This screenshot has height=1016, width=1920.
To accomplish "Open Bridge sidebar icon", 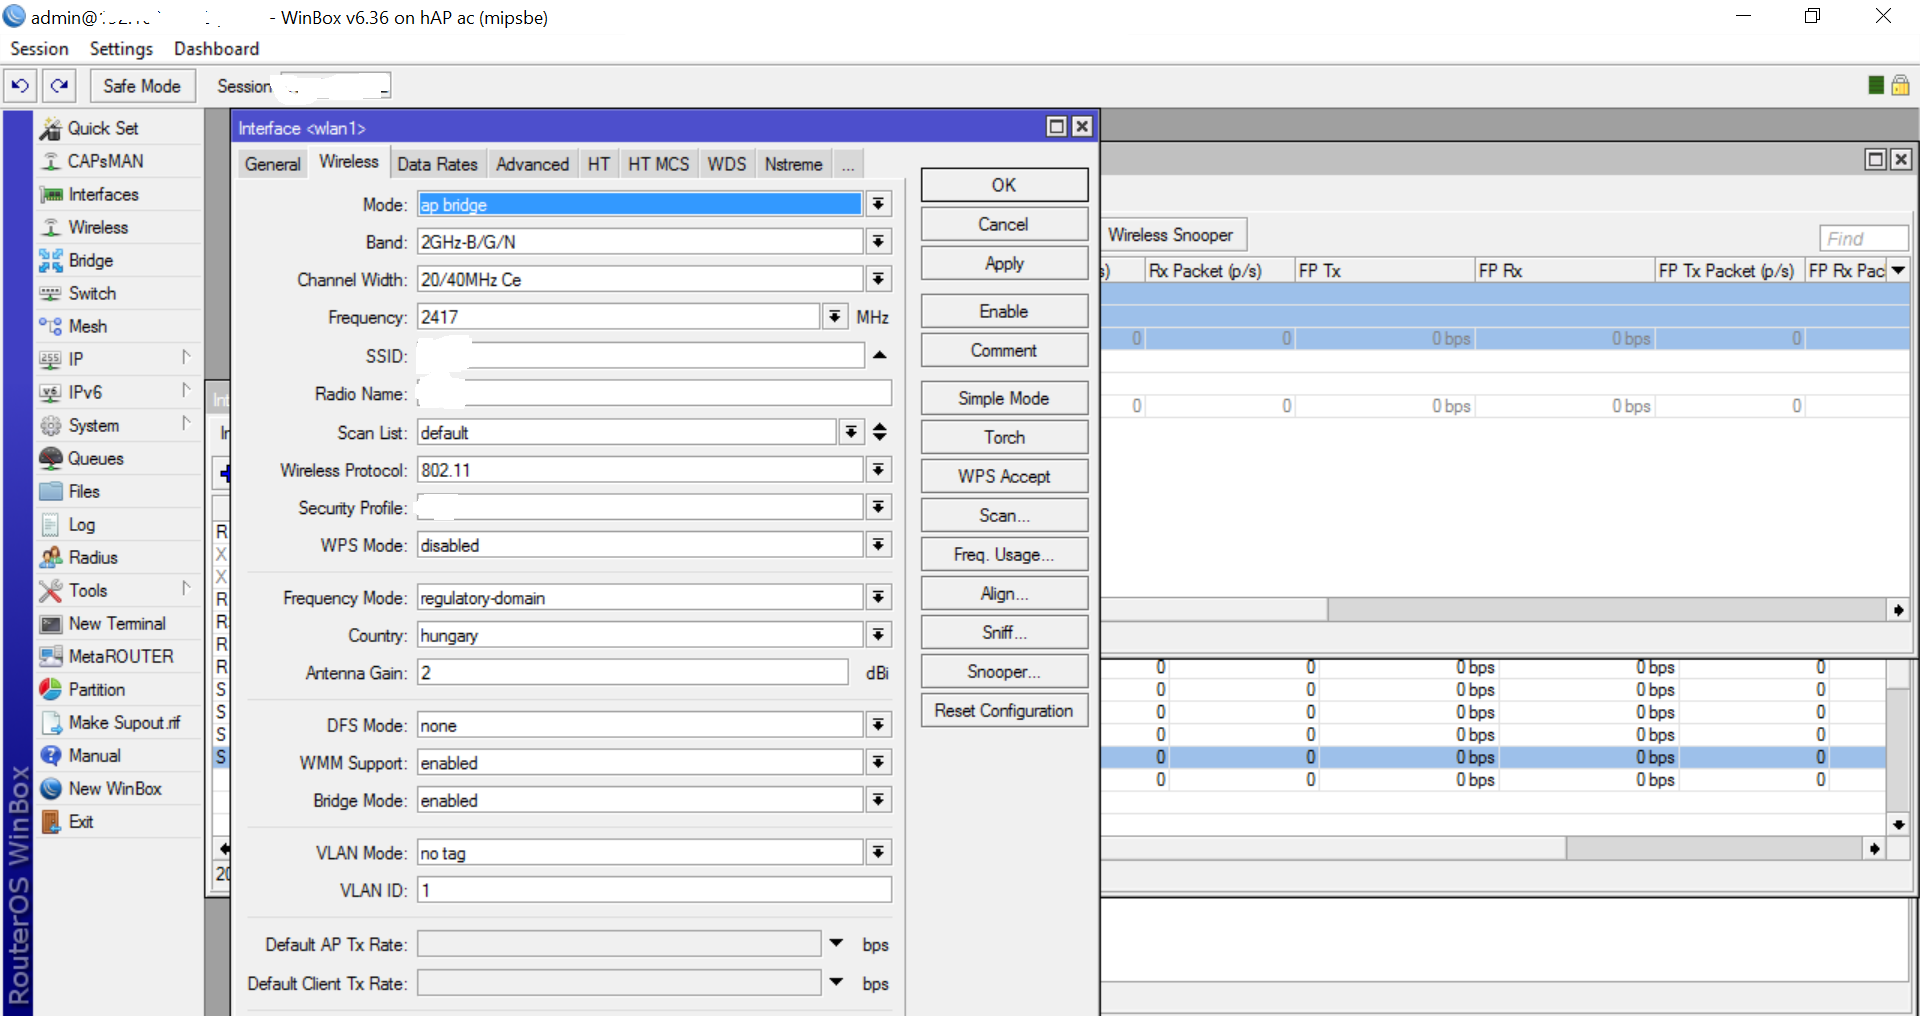I will coord(51,260).
